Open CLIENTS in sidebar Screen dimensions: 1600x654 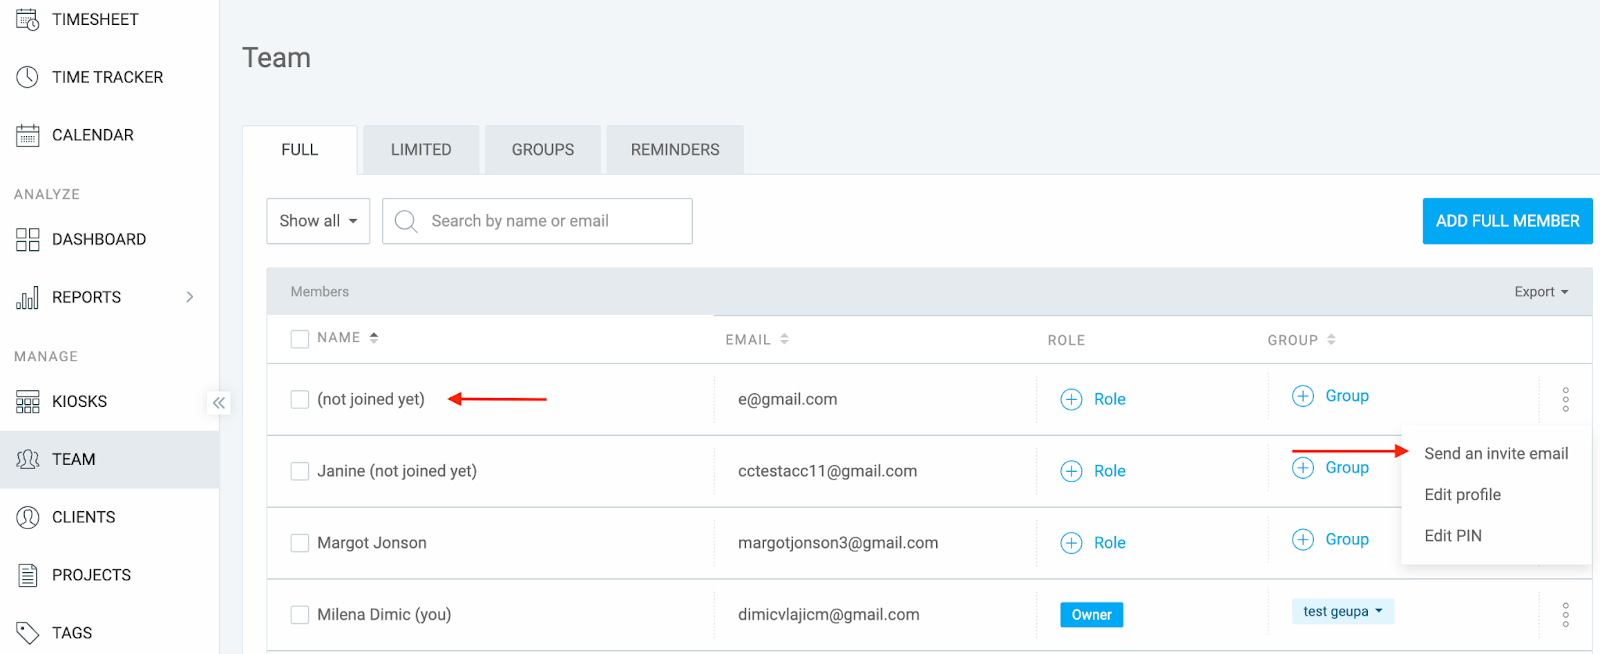point(84,517)
